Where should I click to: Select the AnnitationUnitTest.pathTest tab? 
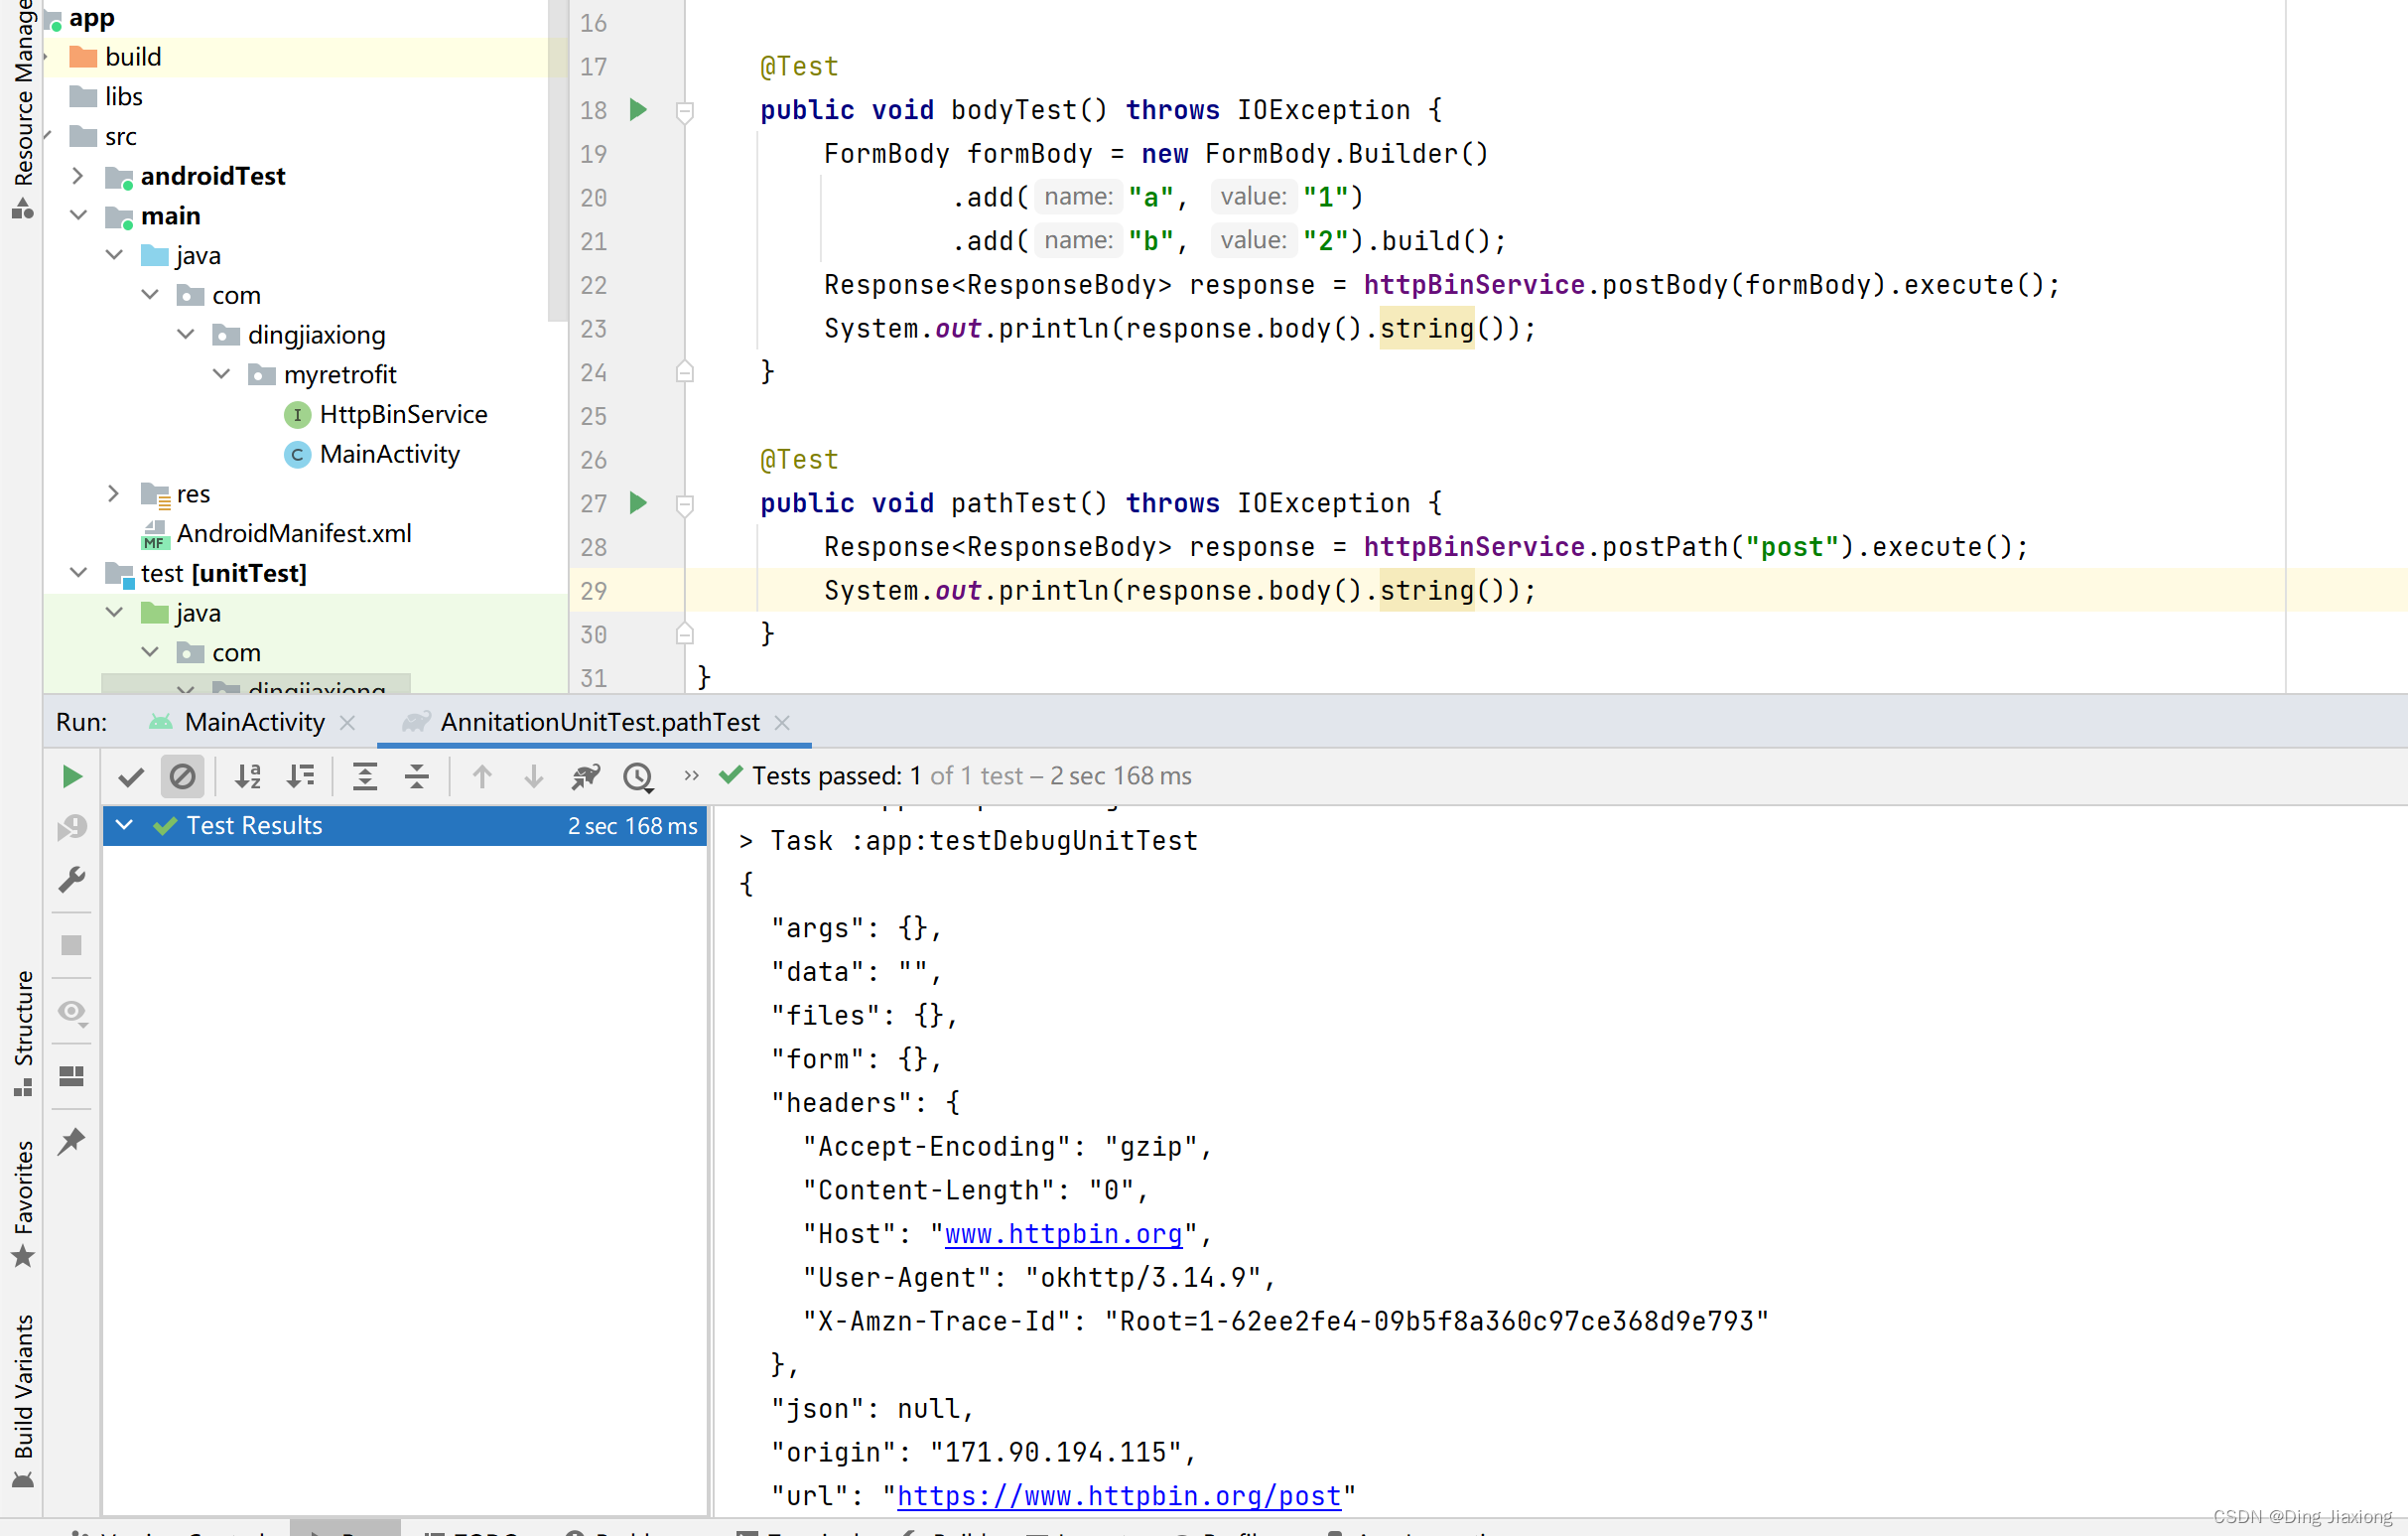(595, 722)
